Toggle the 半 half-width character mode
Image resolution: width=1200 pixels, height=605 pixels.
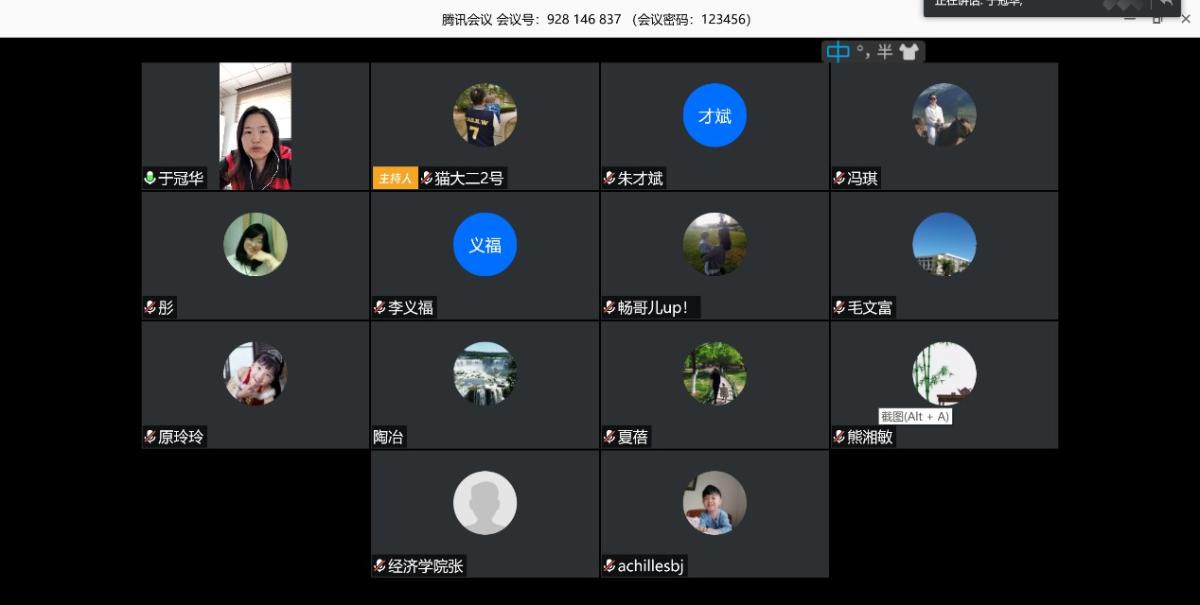pyautogui.click(x=885, y=52)
